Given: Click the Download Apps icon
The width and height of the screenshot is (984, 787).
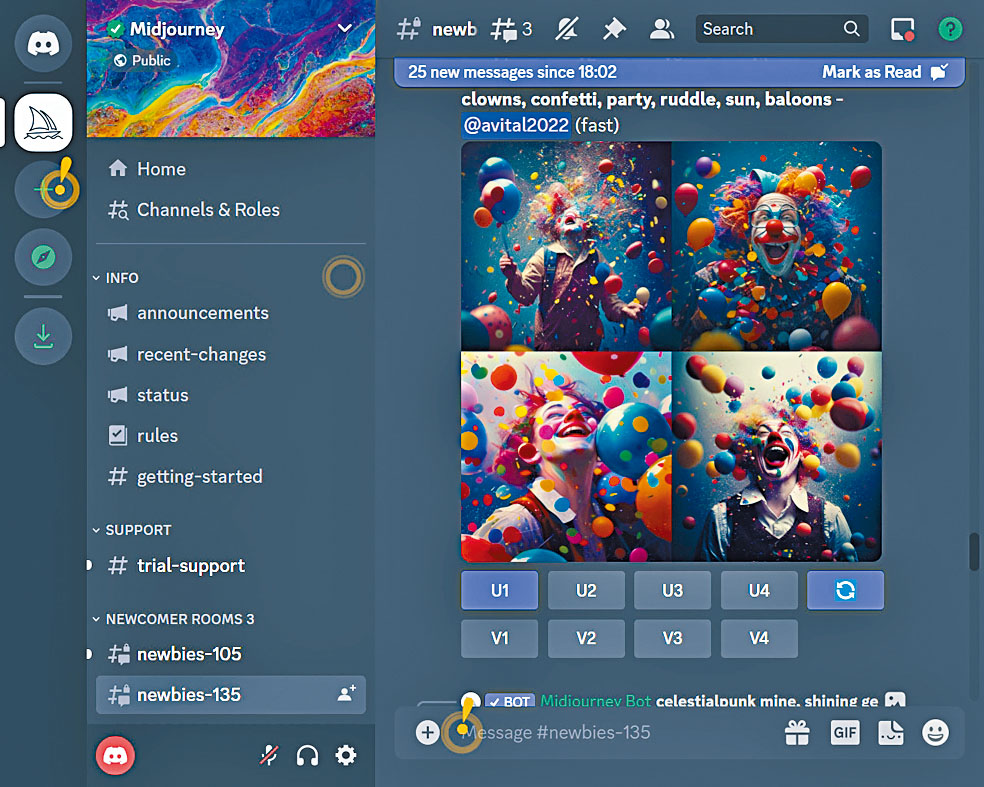Looking at the screenshot, I should click(43, 336).
